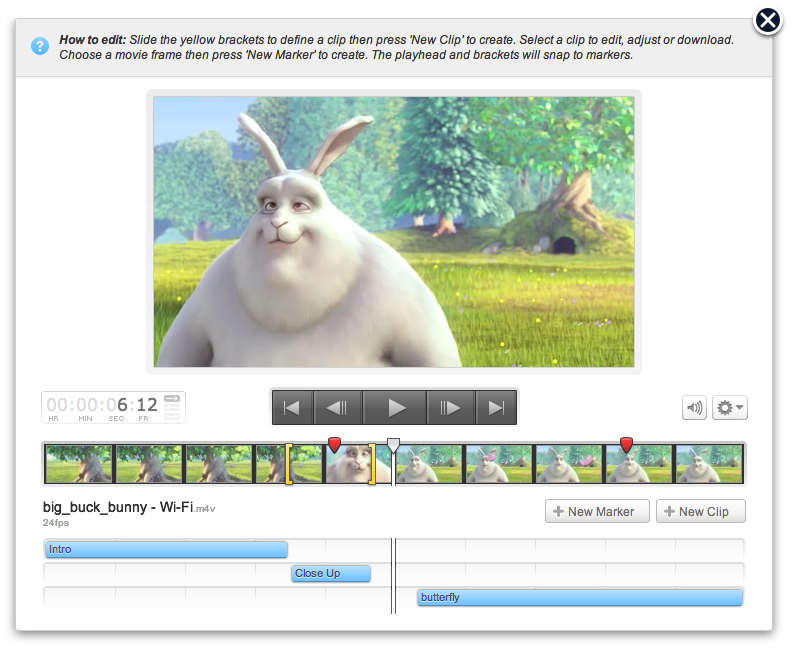Image resolution: width=791 pixels, height=649 pixels.
Task: Click the frames value 12 in the timecode
Action: coord(147,405)
